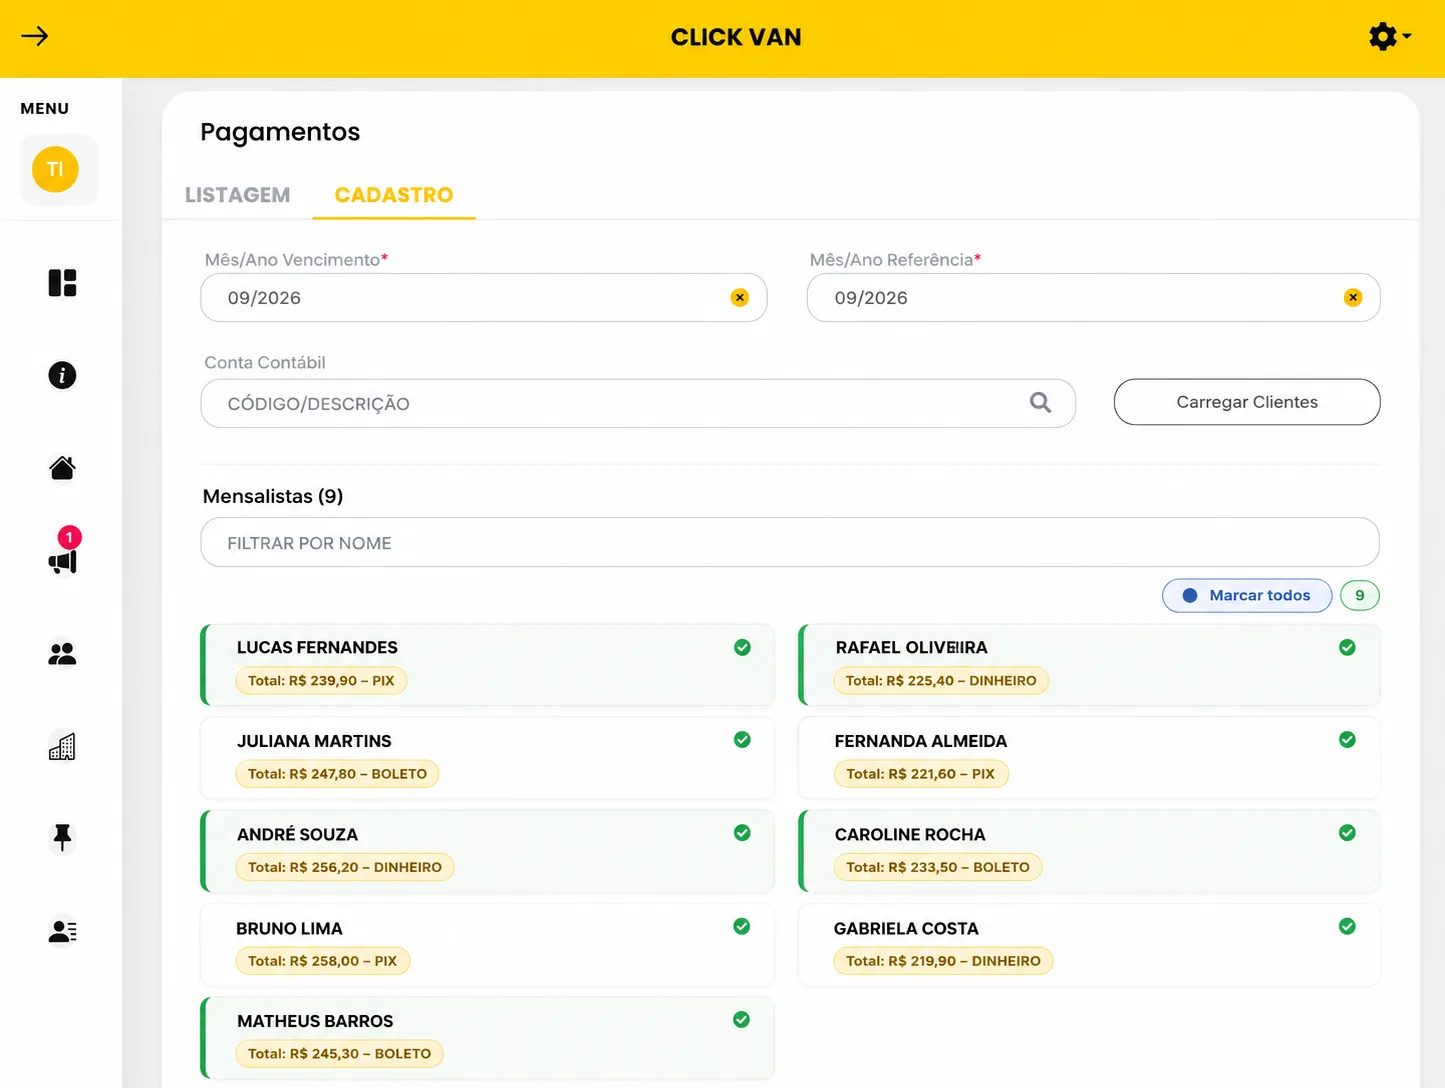Open the people group icon in sidebar
Screen dimensions: 1445x1088
[62, 654]
